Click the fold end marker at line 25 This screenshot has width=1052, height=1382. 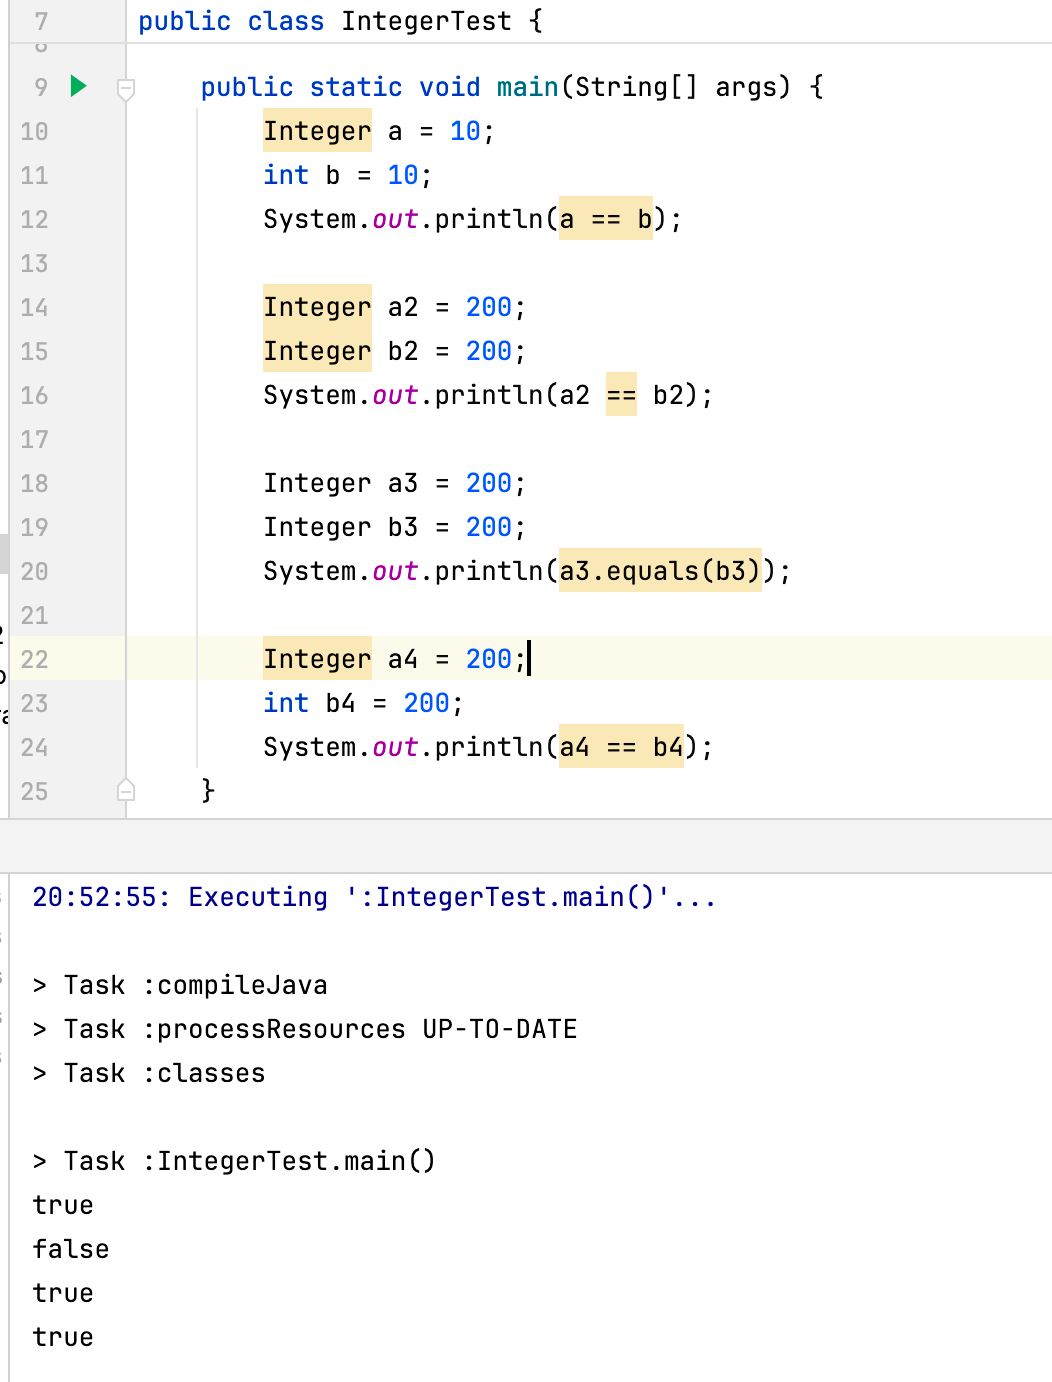(x=126, y=791)
